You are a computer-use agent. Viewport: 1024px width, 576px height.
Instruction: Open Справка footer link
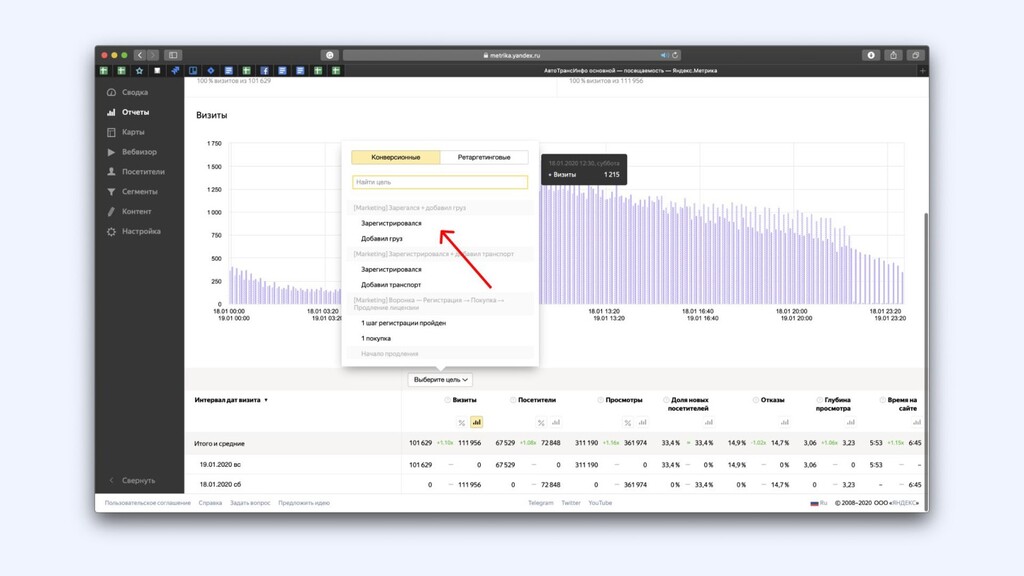(210, 503)
